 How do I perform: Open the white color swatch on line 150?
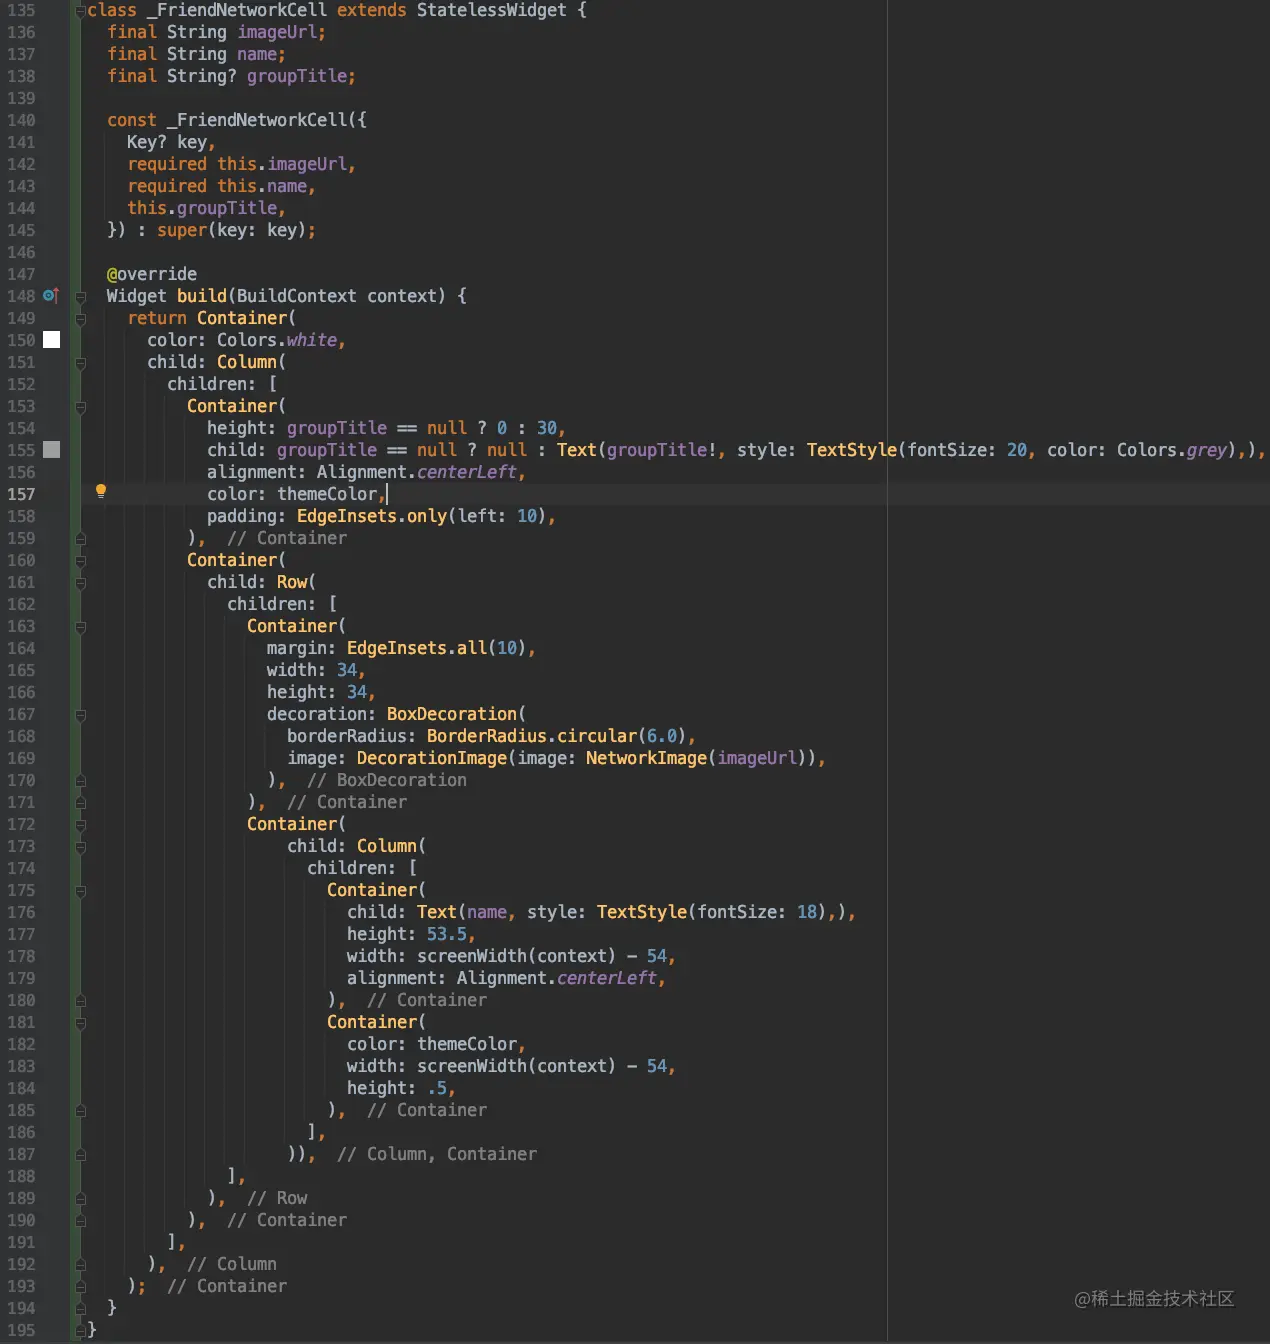[52, 340]
